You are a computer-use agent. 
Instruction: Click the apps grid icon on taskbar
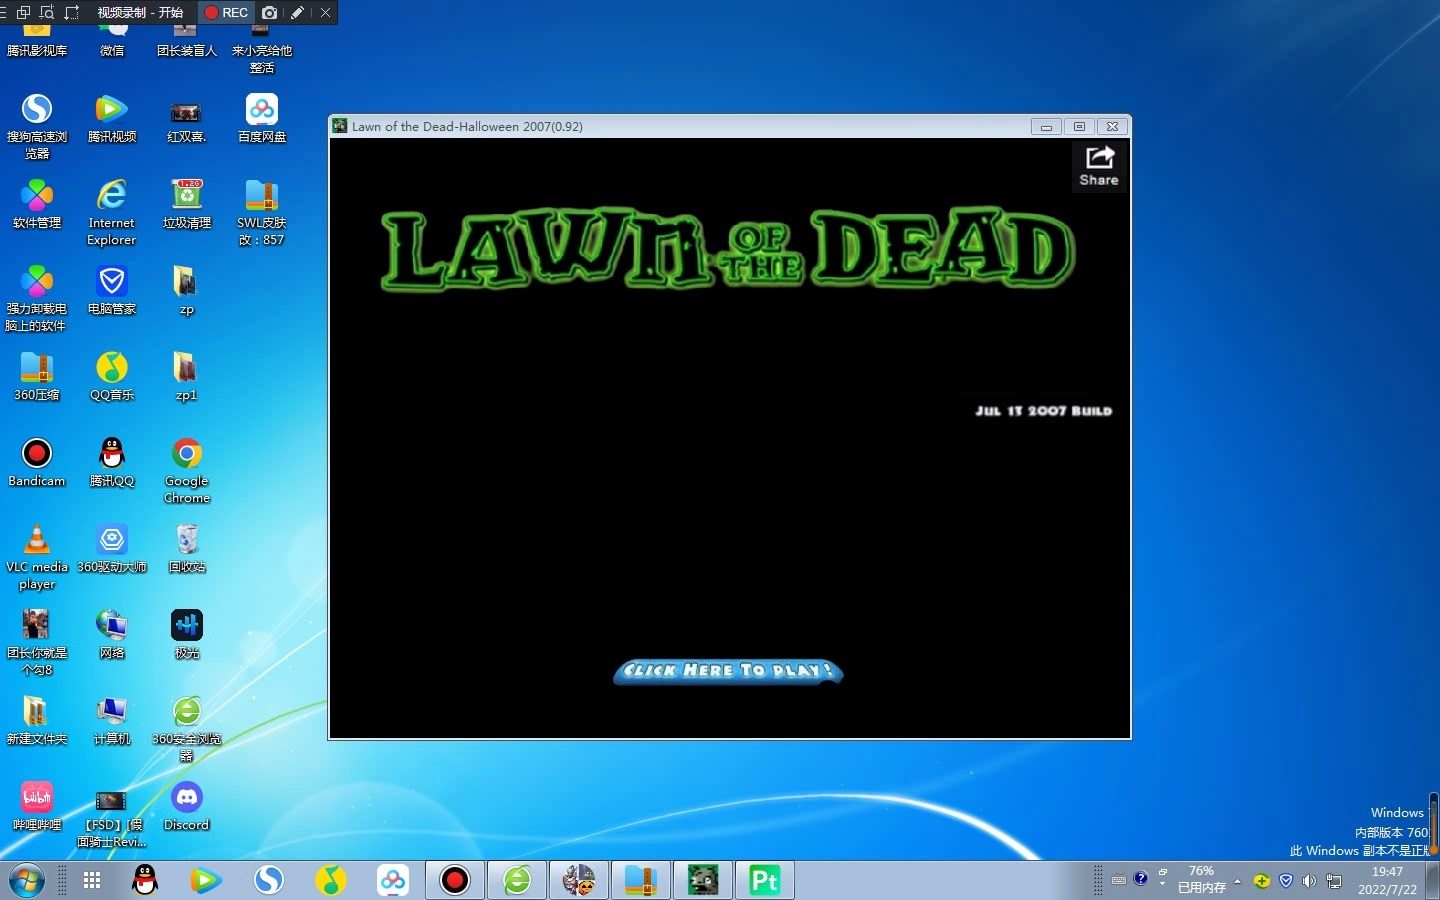[92, 881]
